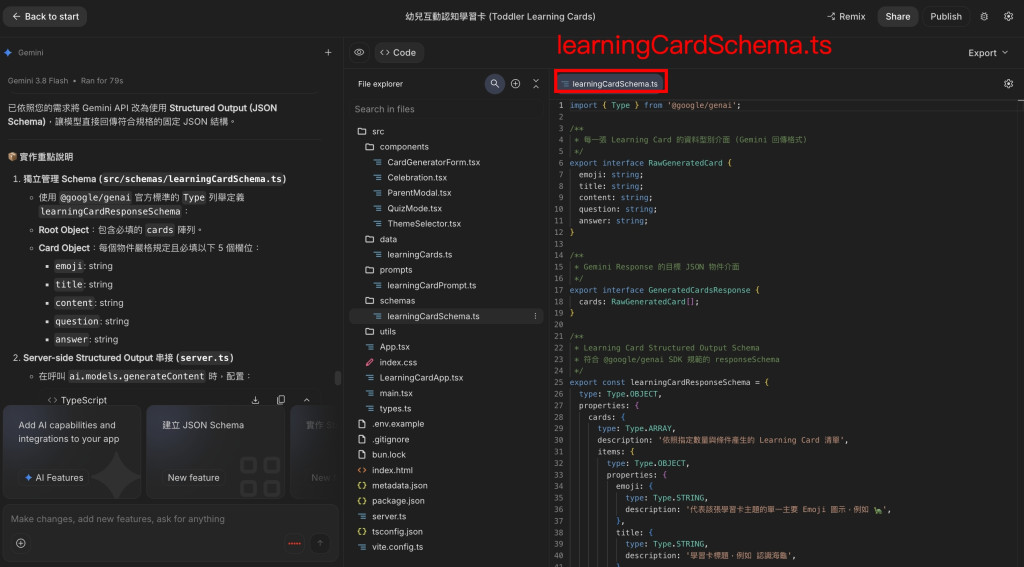Switch to preview with the eye icon

click(359, 52)
